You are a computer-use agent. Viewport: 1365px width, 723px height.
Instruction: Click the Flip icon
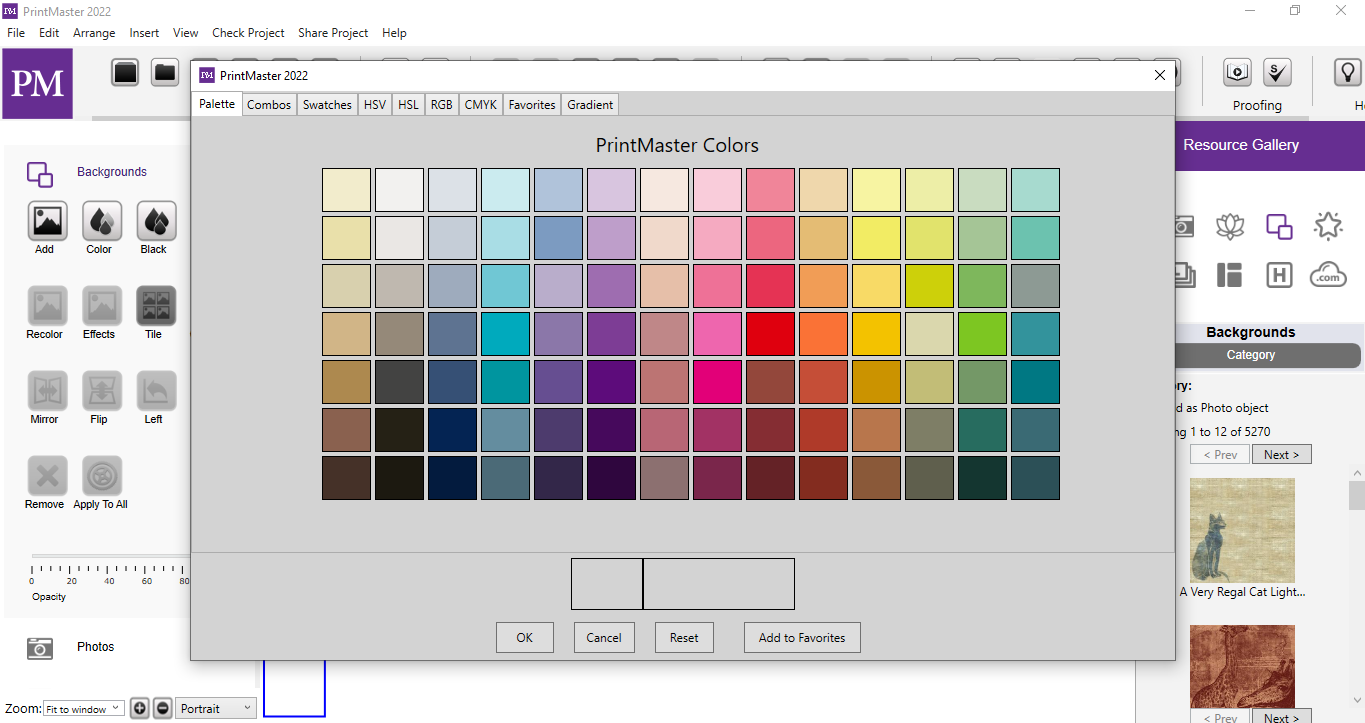click(102, 391)
